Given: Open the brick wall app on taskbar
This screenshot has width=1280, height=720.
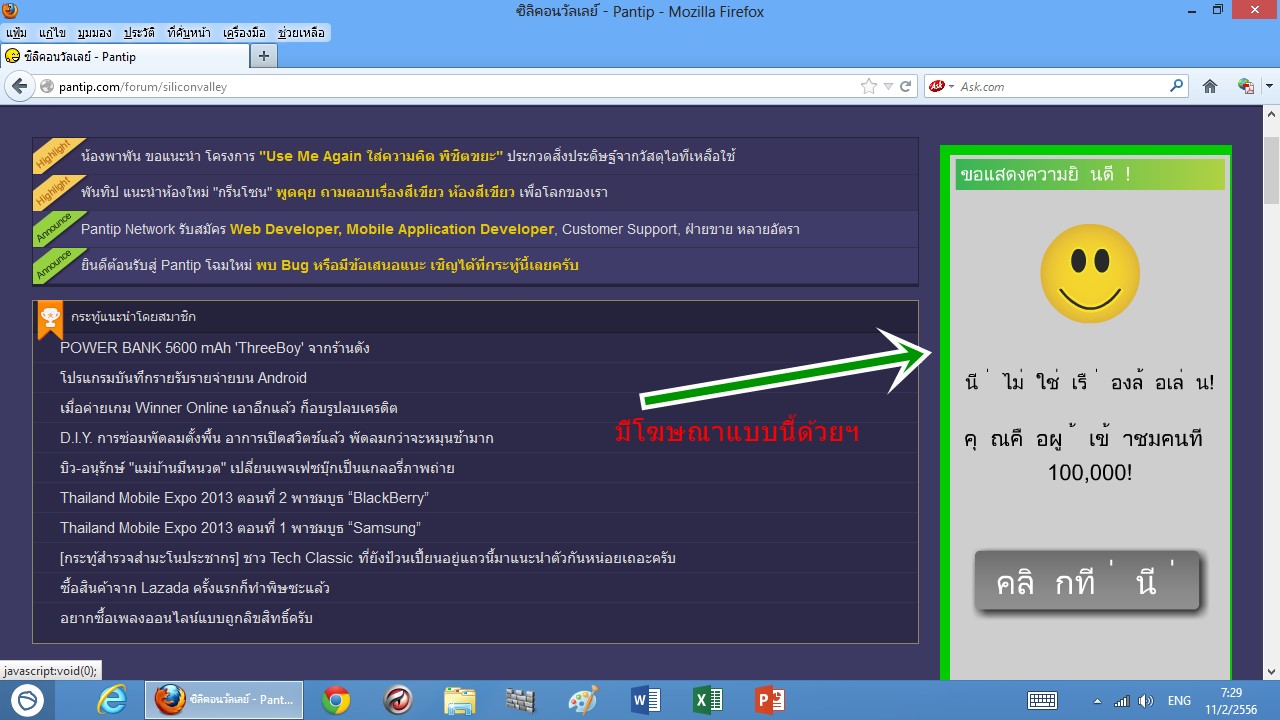Looking at the screenshot, I should 521,700.
